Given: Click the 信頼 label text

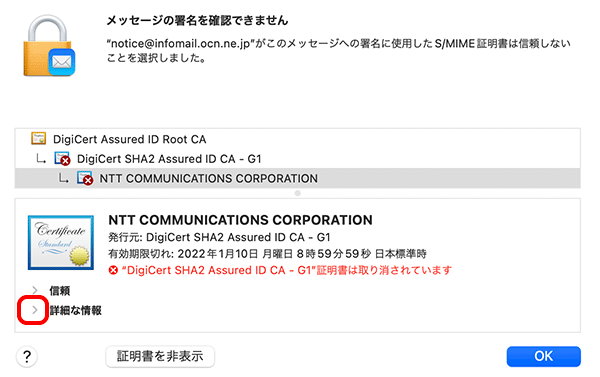Looking at the screenshot, I should pyautogui.click(x=60, y=291).
